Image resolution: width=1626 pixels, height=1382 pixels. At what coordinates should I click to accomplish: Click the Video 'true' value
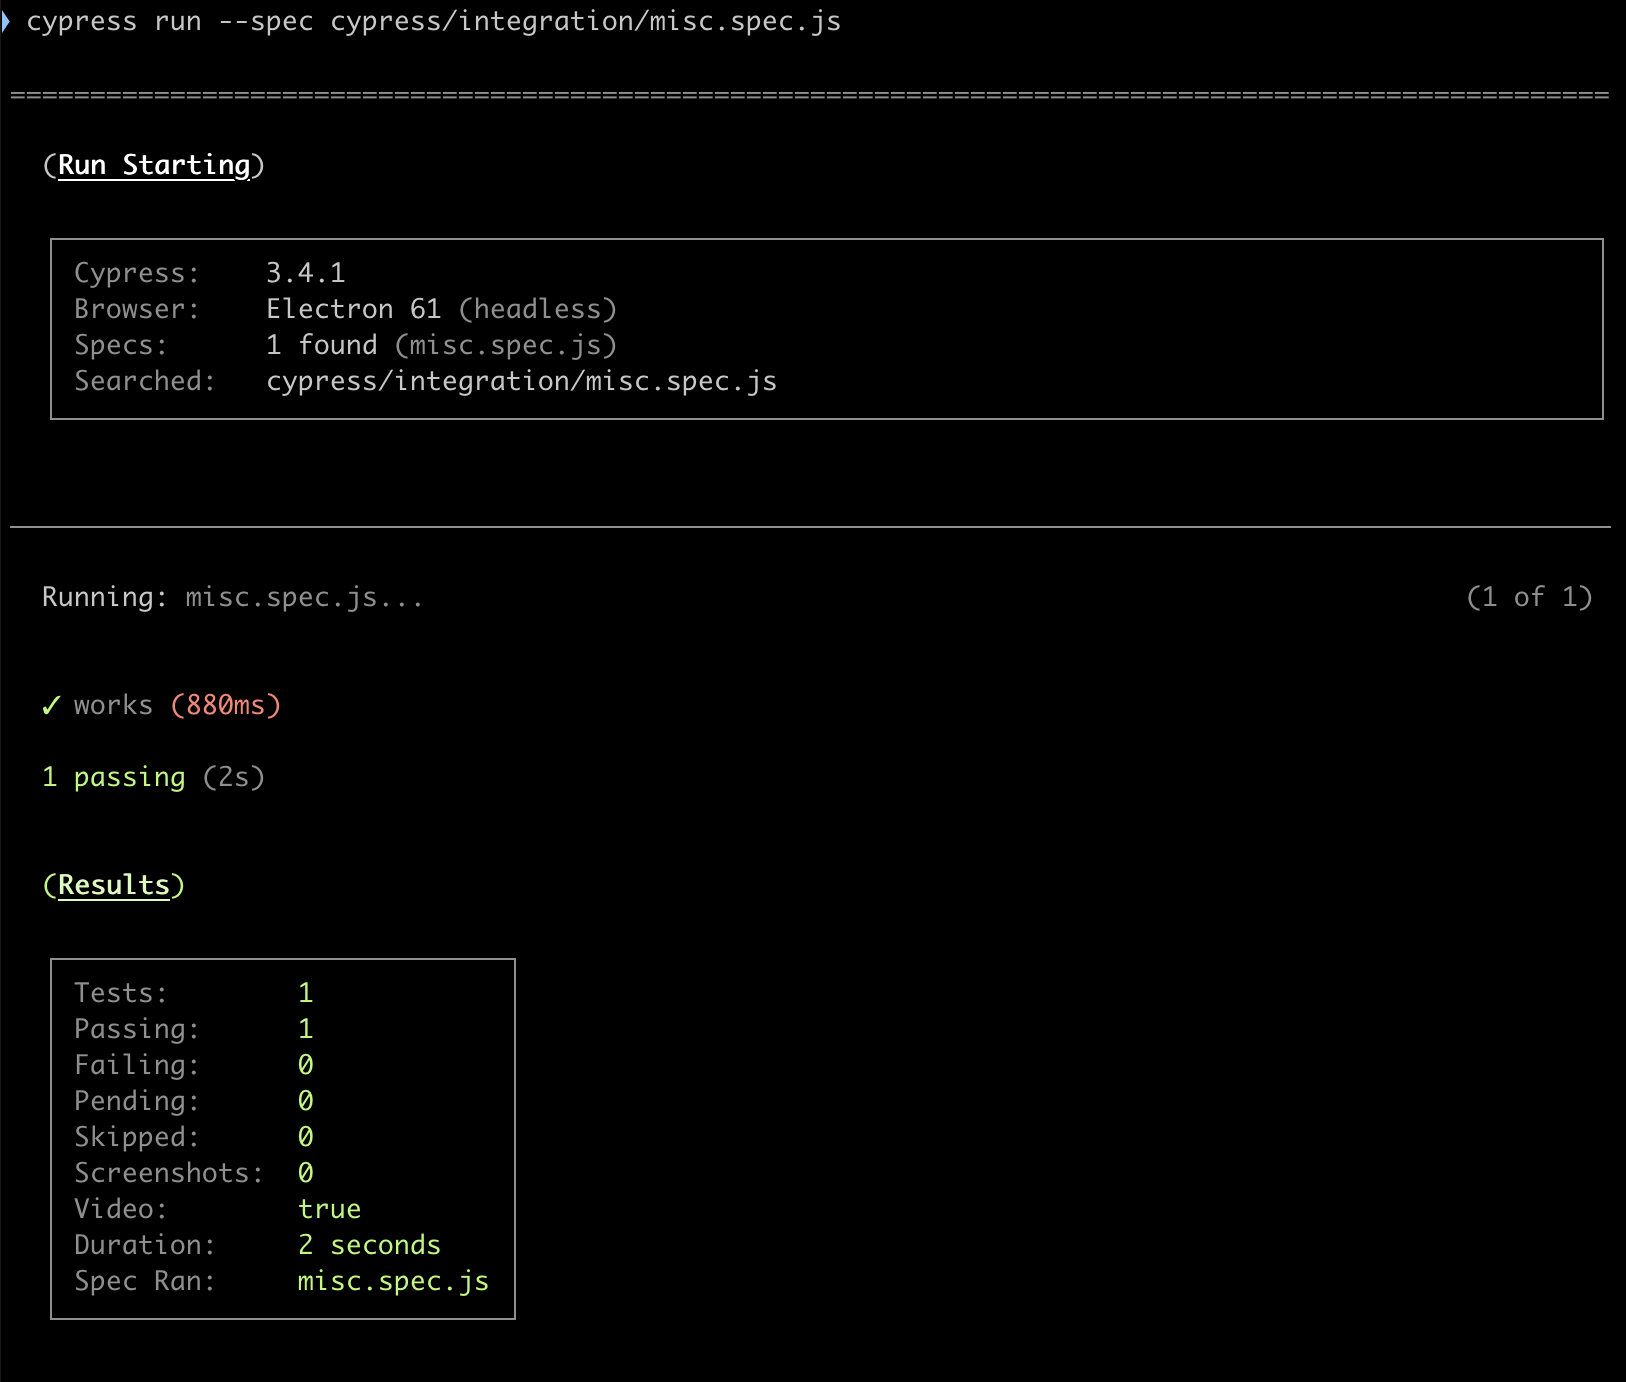330,1208
